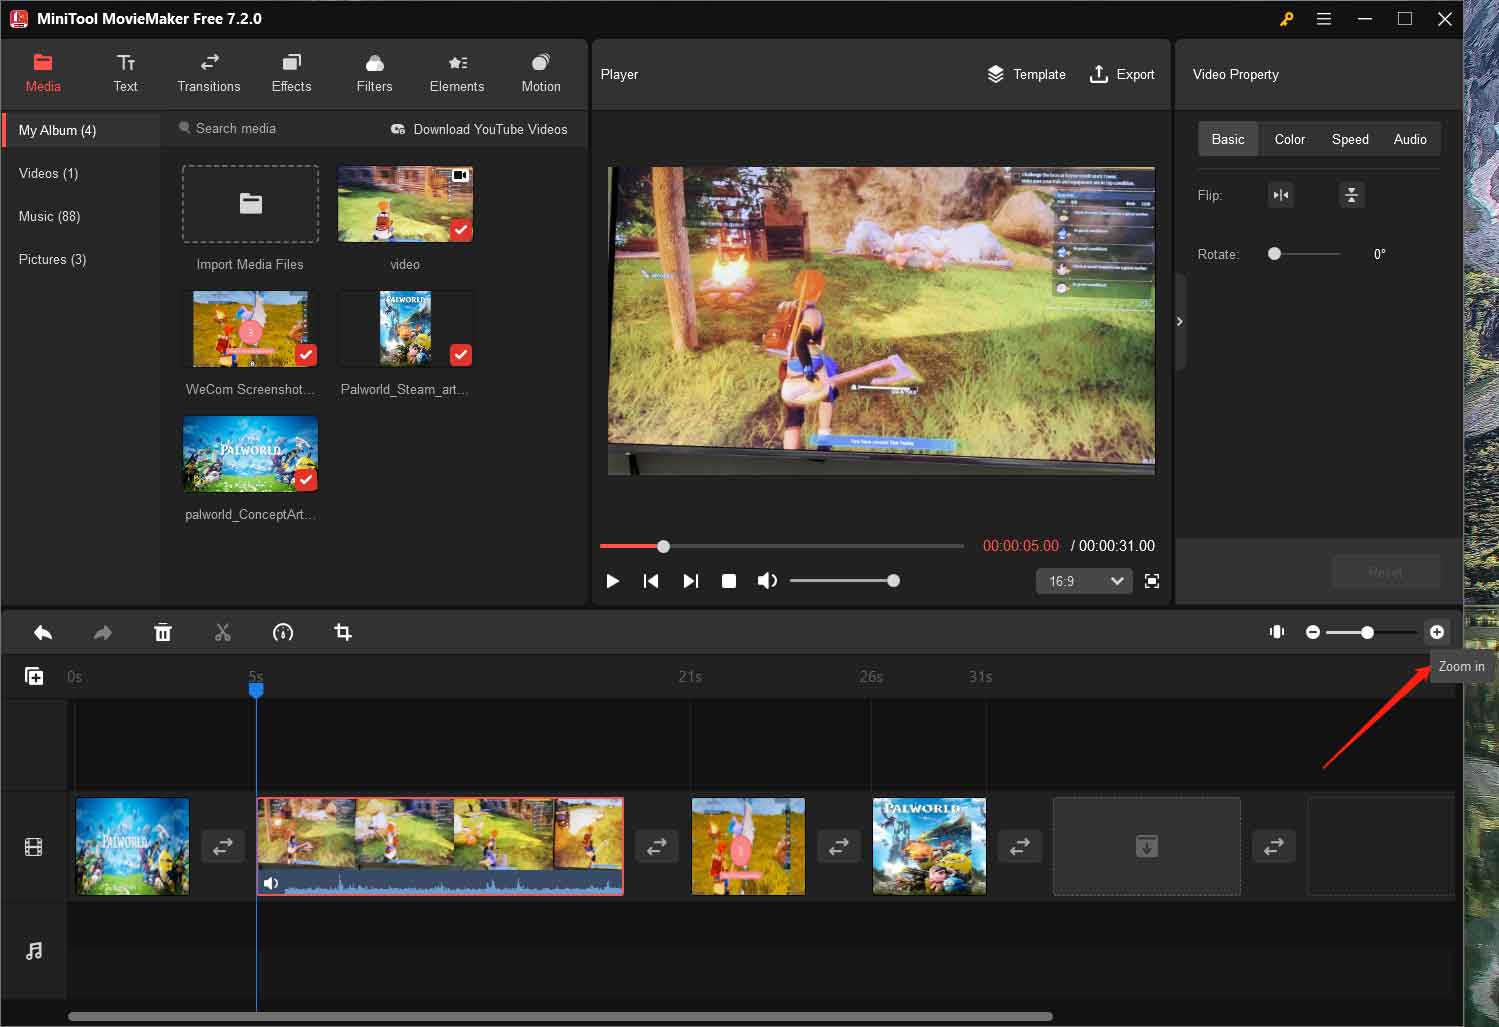Select Palworld_Steam_art thumbnail in album
The width and height of the screenshot is (1499, 1027).
coord(405,329)
